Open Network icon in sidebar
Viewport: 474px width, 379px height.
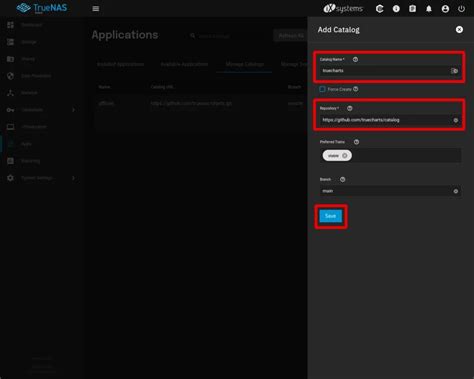[x=10, y=93]
